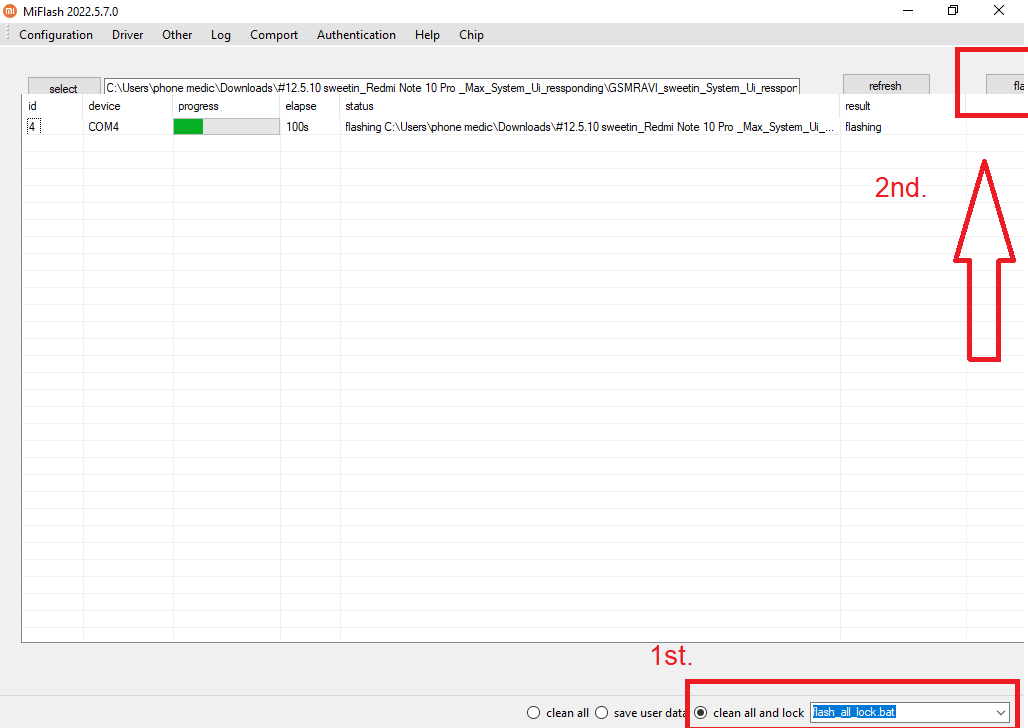Viewport: 1028px width, 728px height.
Task: Click the device column header
Action: [x=128, y=106]
